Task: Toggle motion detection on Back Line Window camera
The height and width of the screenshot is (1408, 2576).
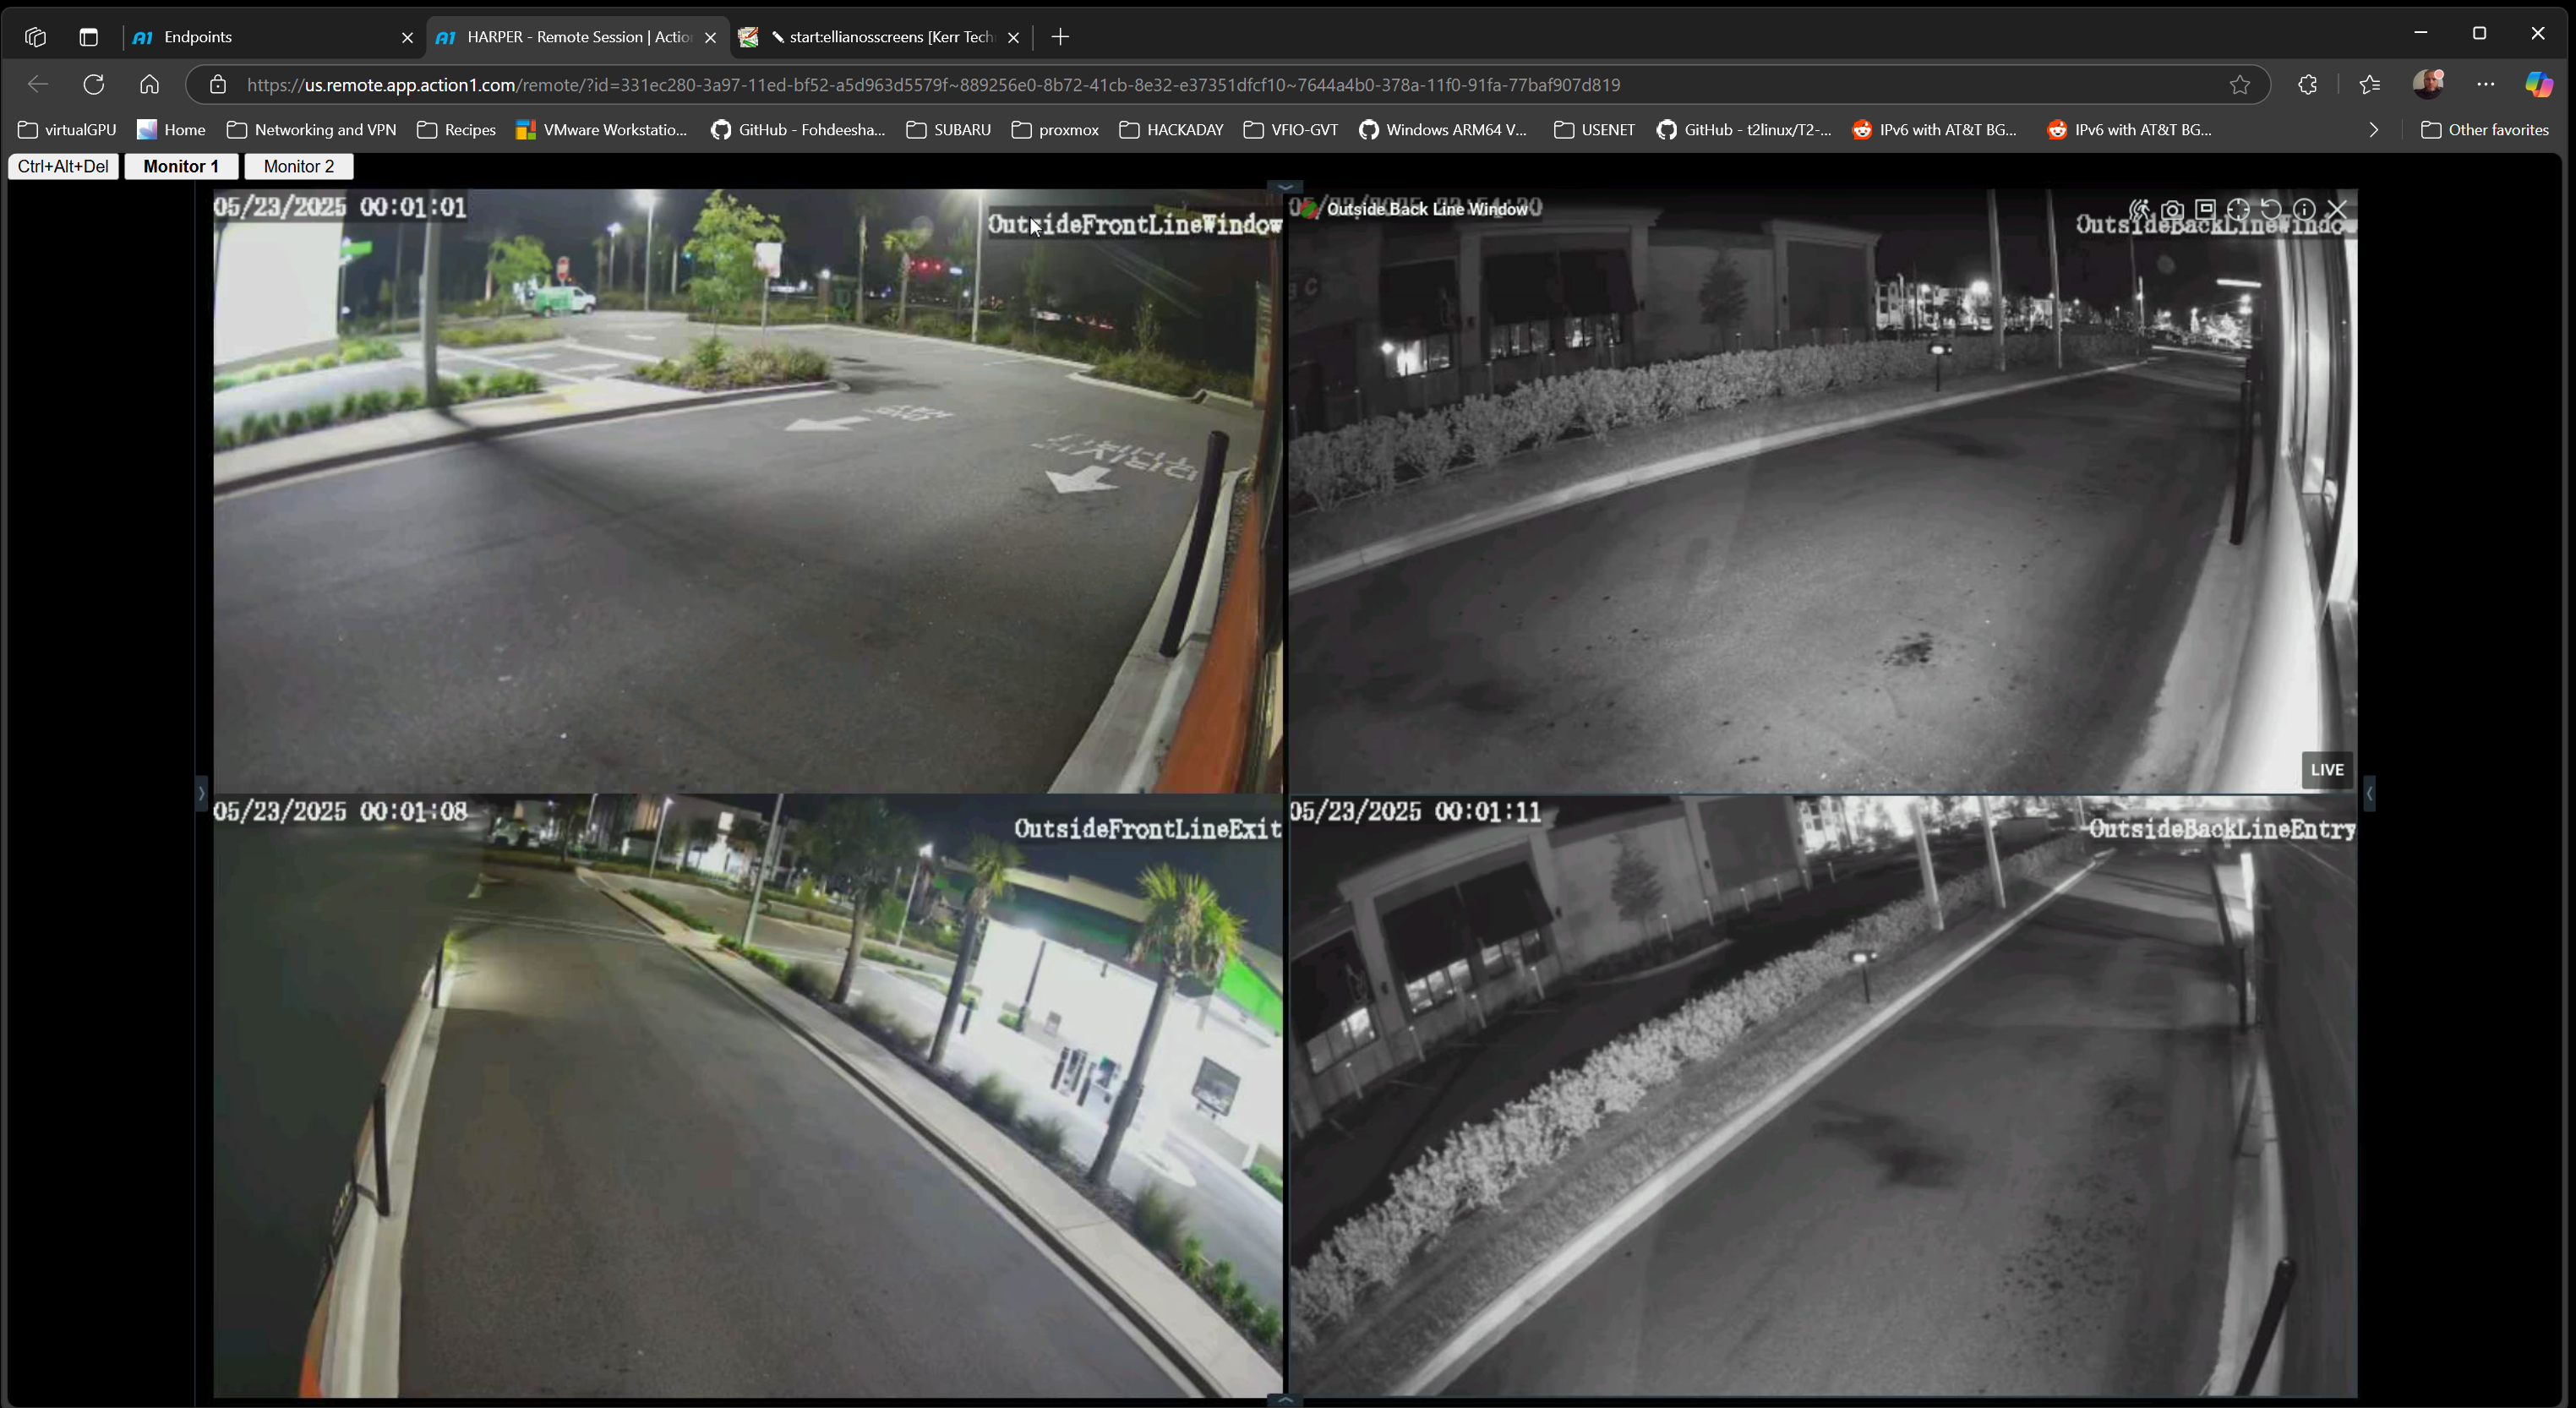Action: coord(2139,209)
